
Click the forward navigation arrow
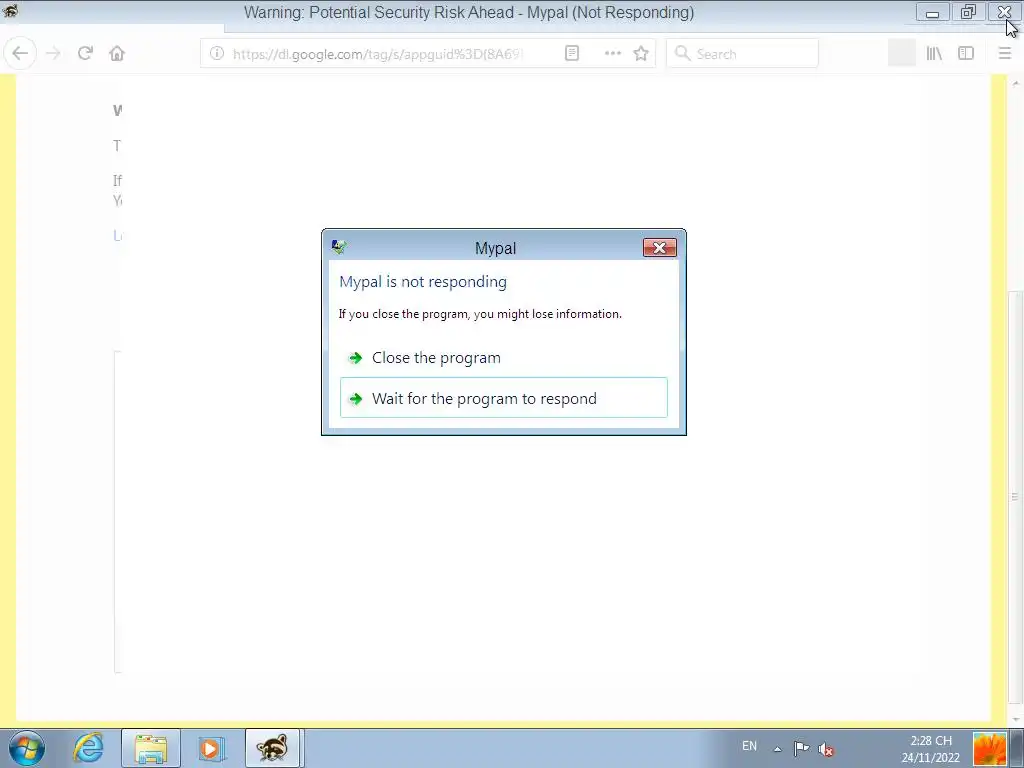click(x=54, y=54)
